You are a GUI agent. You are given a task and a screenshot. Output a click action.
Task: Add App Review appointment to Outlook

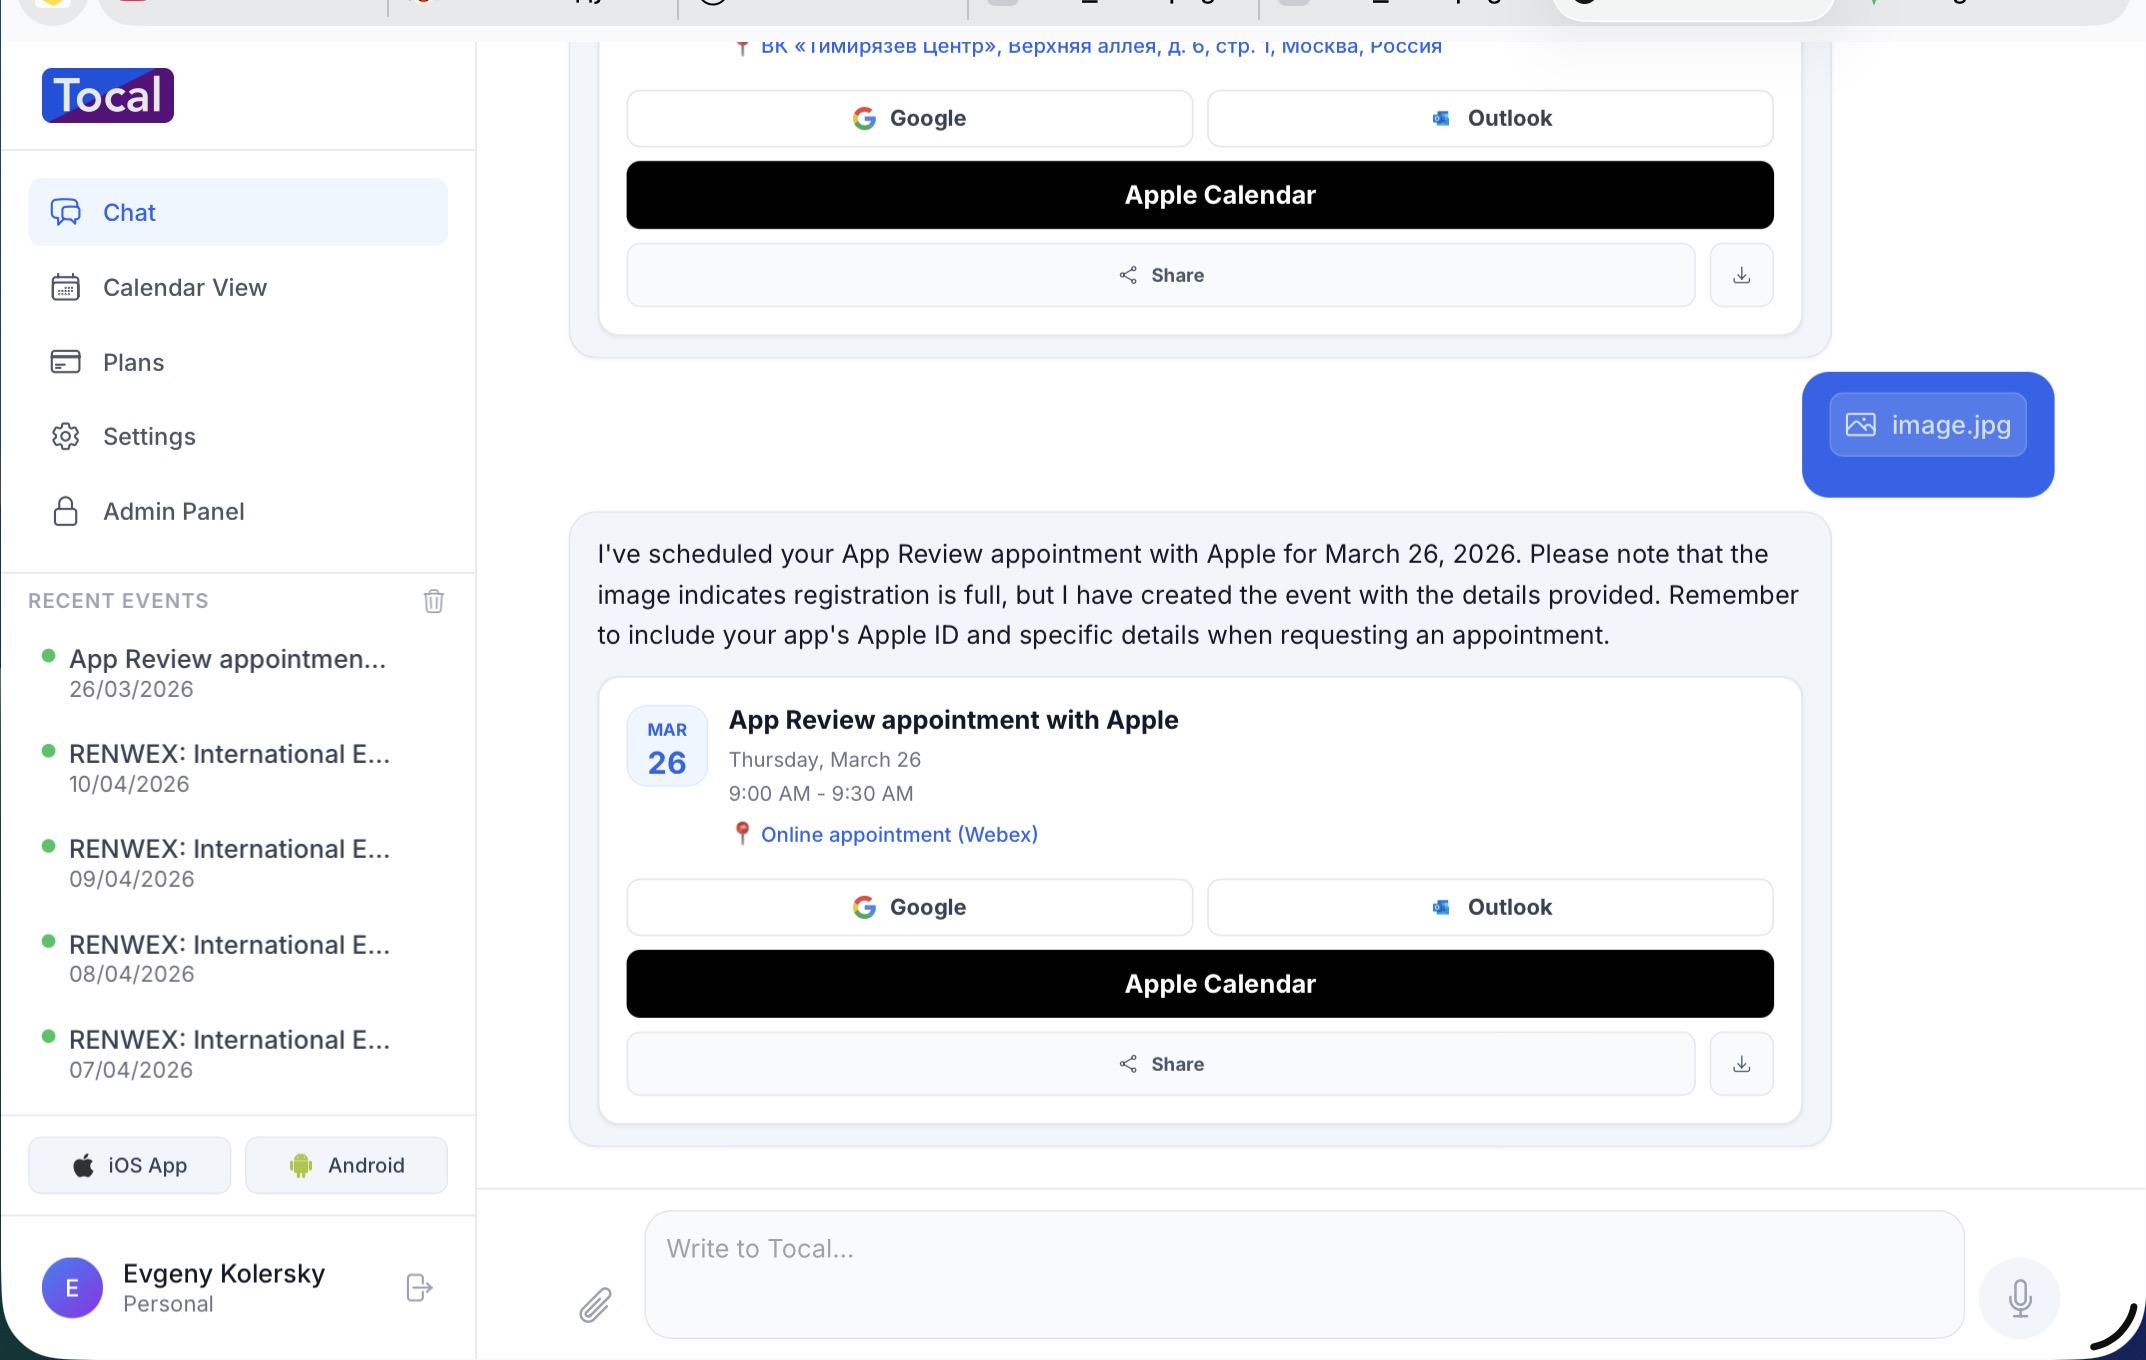coord(1490,907)
